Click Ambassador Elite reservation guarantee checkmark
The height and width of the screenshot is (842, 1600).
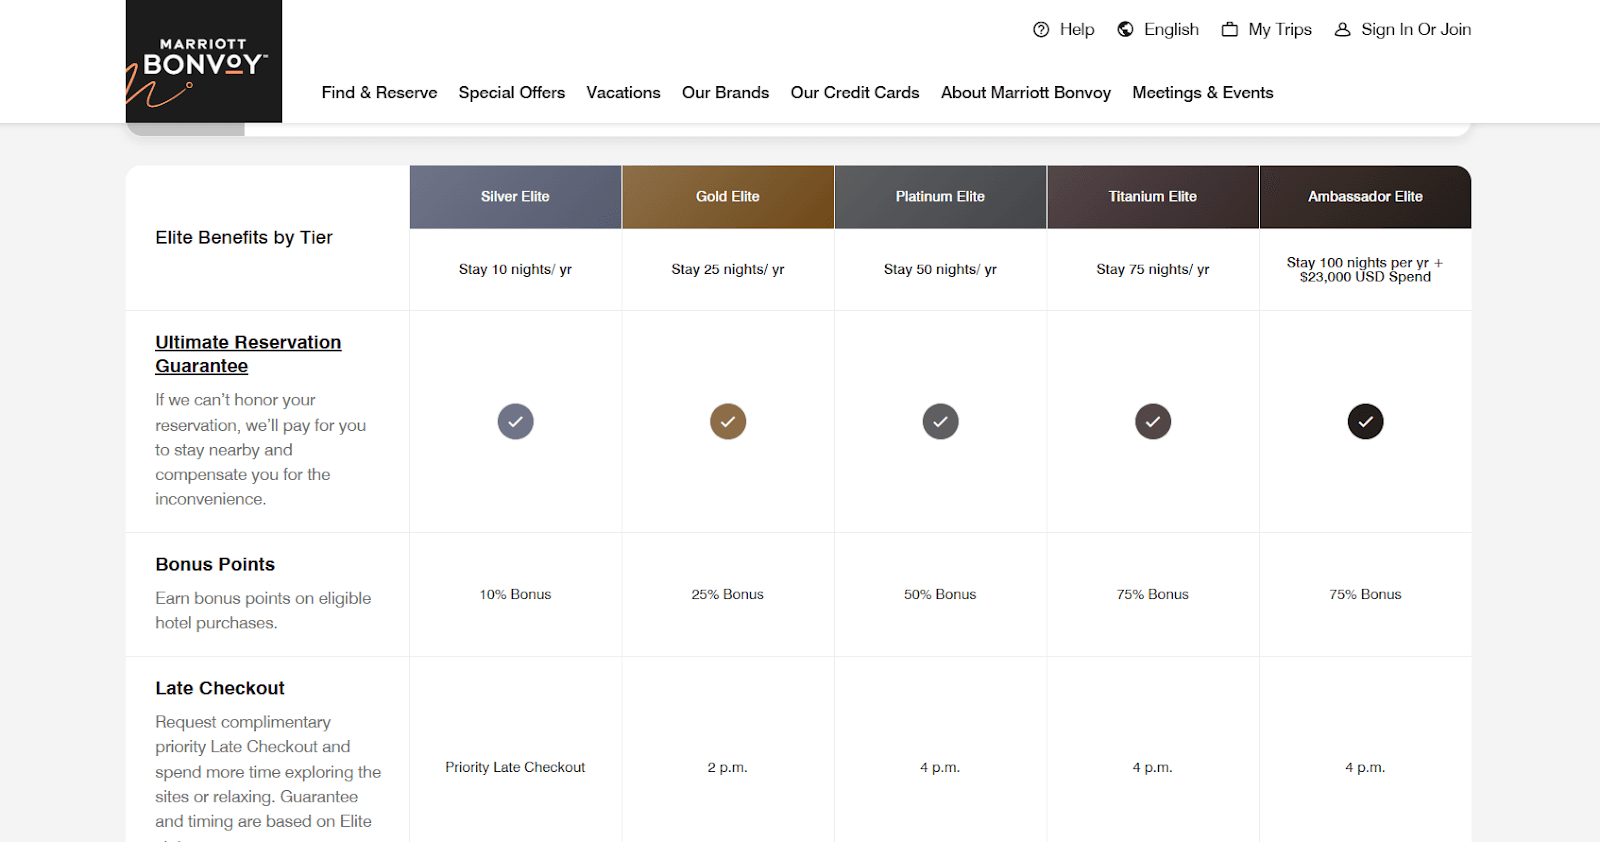(x=1366, y=422)
